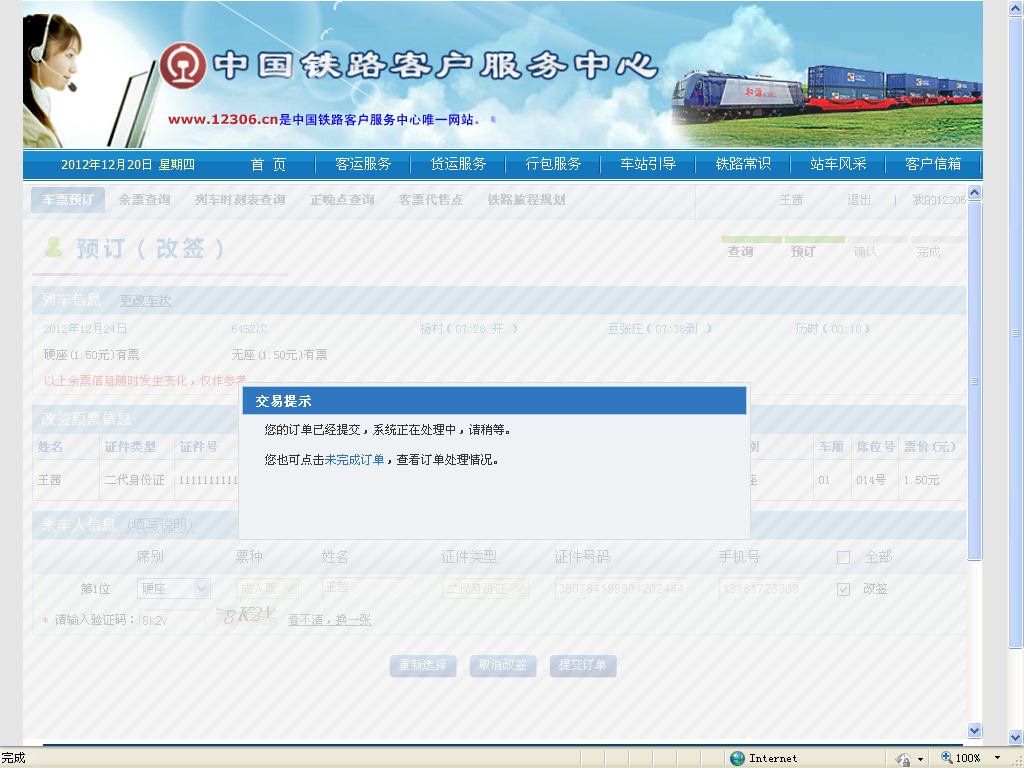Click the zoom magnifier icon in status bar
Screen dimensions: 1024x768
[946, 758]
